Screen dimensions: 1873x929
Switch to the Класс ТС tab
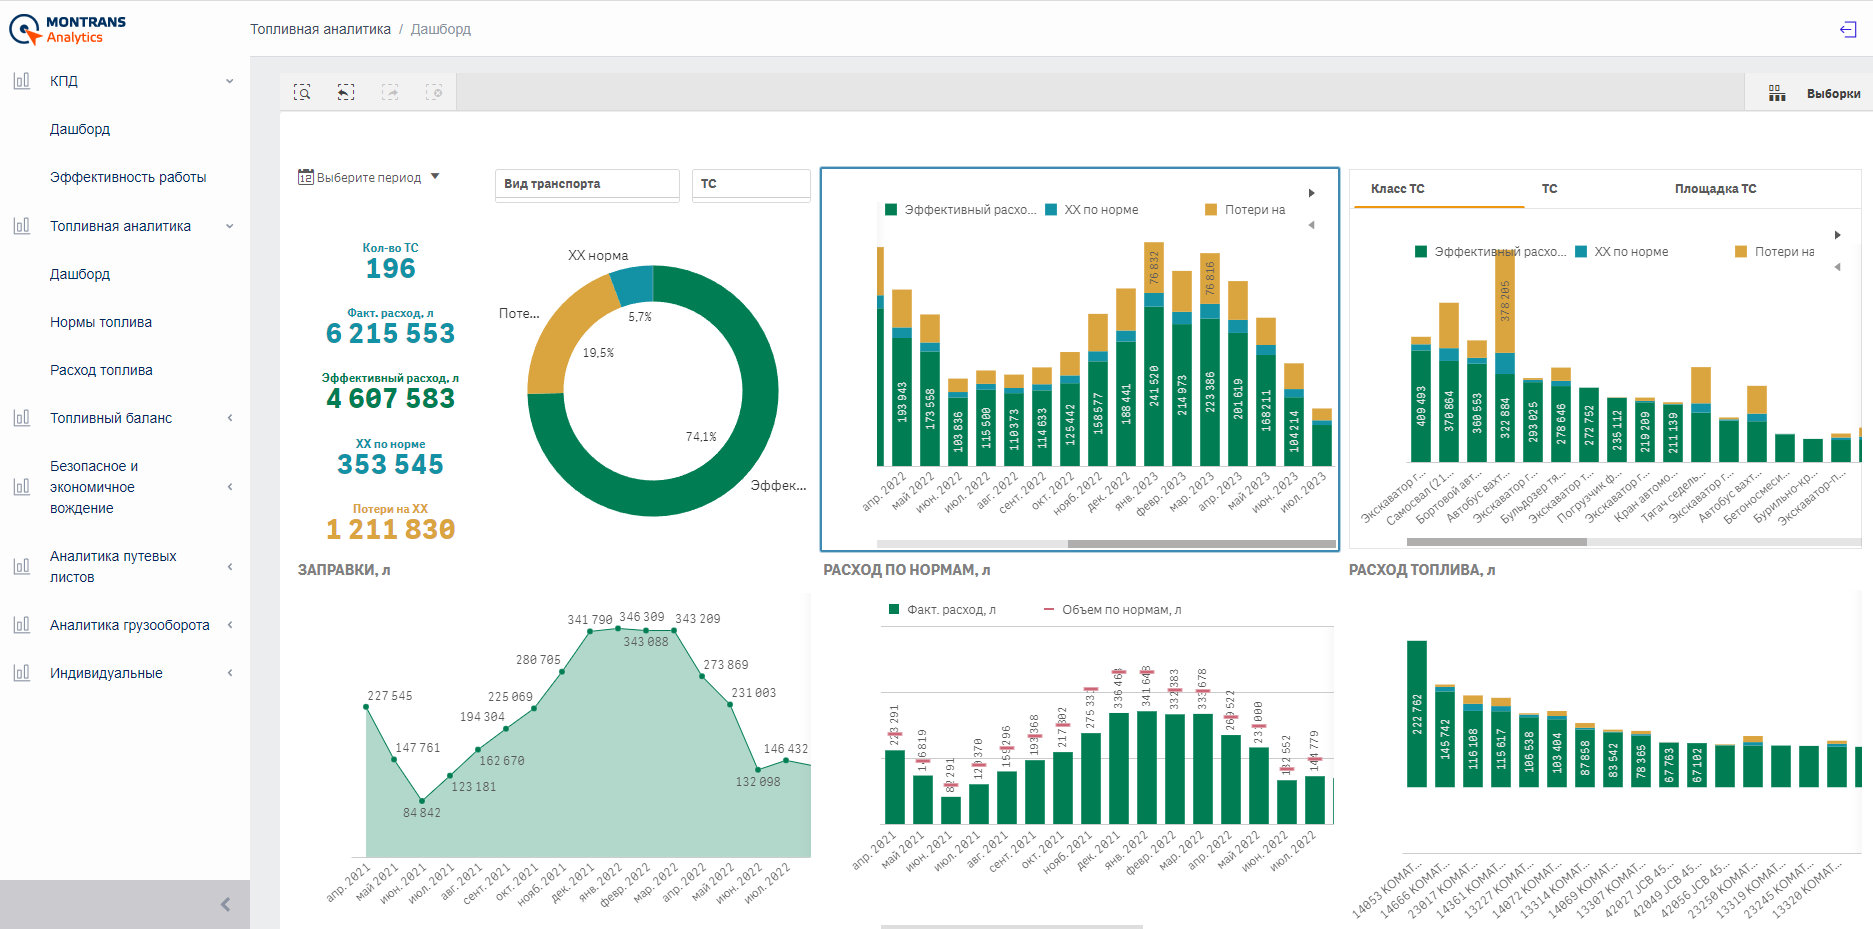tap(1397, 189)
